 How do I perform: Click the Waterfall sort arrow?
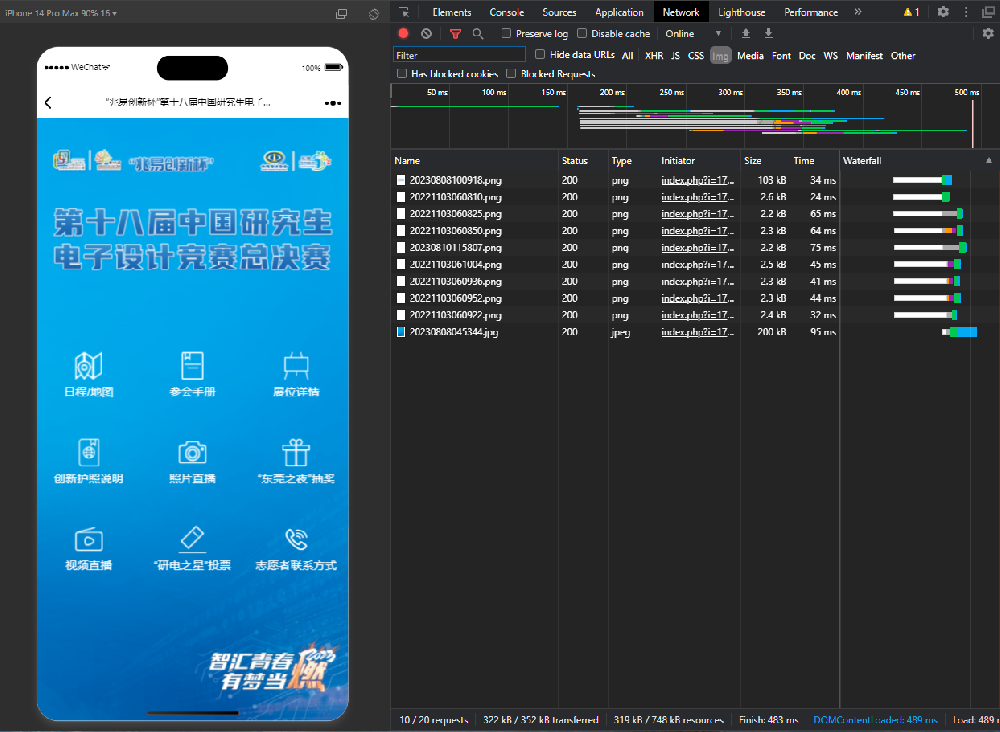[x=989, y=161]
